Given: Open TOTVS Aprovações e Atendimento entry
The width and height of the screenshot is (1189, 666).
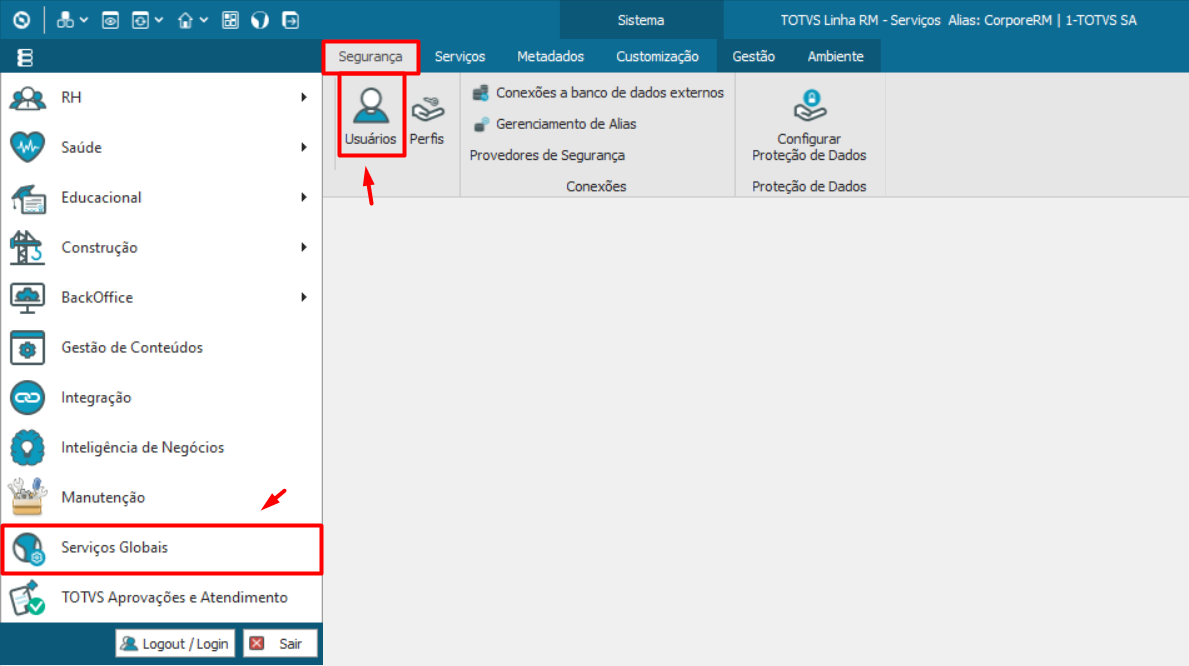Looking at the screenshot, I should (x=162, y=598).
